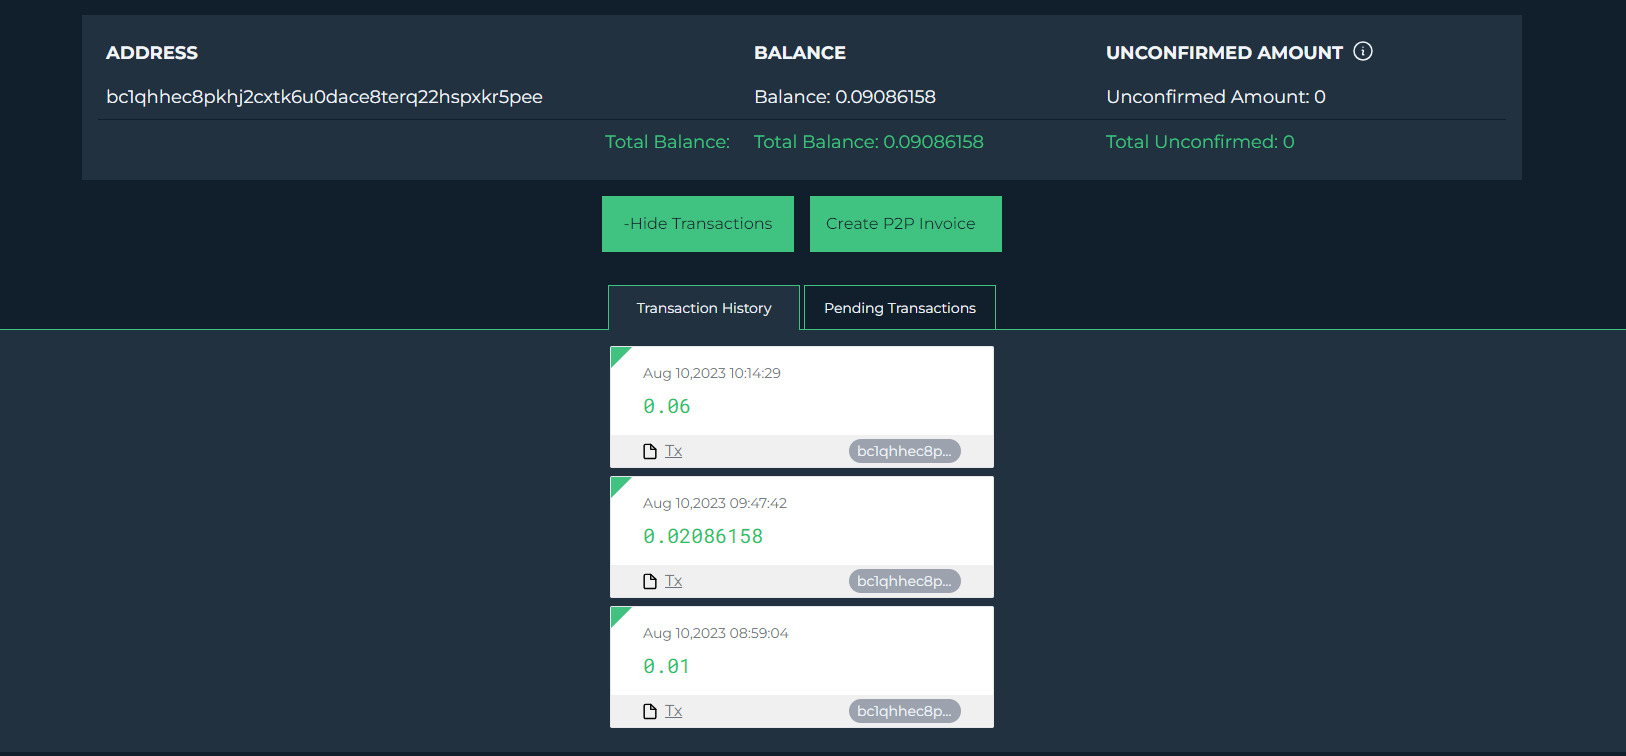
Task: Click the bc1qhhec8p address badge on the 0.01 card
Action: 904,711
